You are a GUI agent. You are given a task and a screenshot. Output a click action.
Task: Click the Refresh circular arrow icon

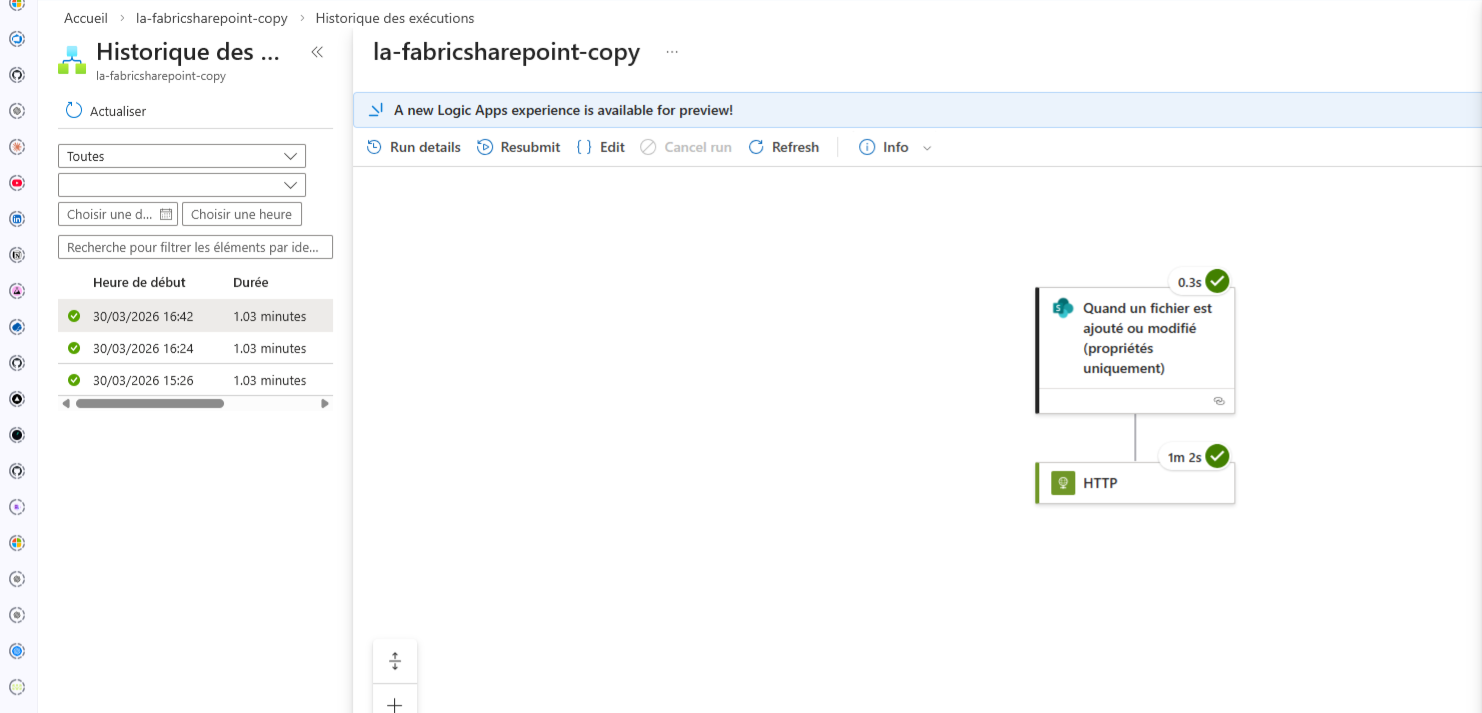756,147
